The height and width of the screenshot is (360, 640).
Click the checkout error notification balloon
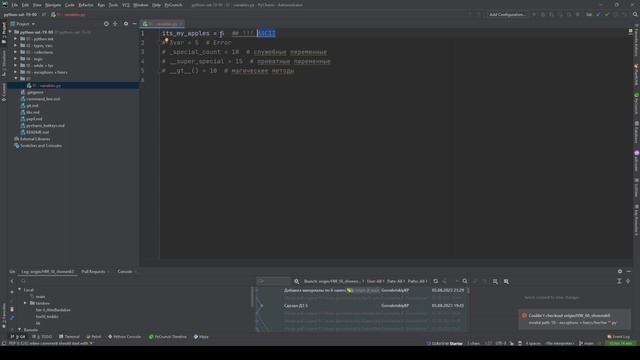(574, 319)
